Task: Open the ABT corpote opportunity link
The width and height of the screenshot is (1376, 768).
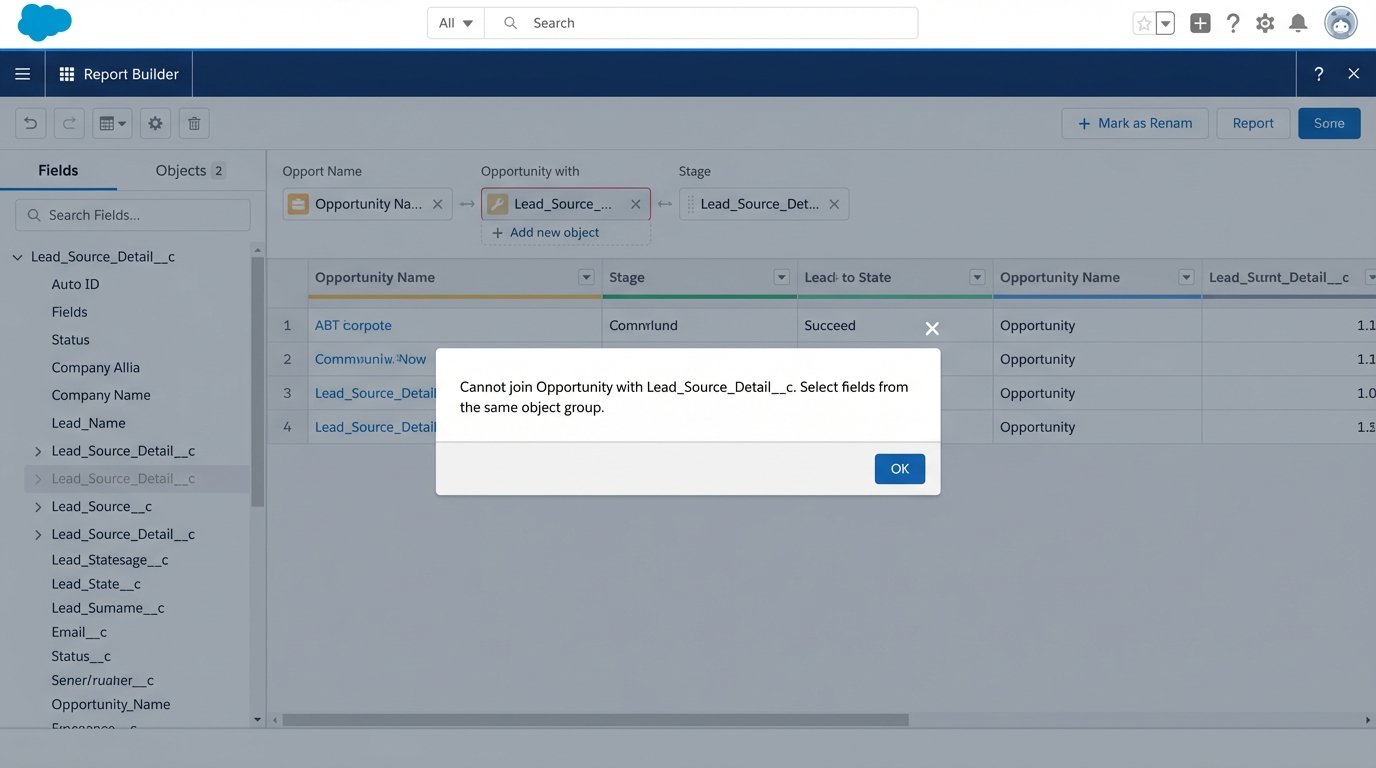Action: point(352,325)
